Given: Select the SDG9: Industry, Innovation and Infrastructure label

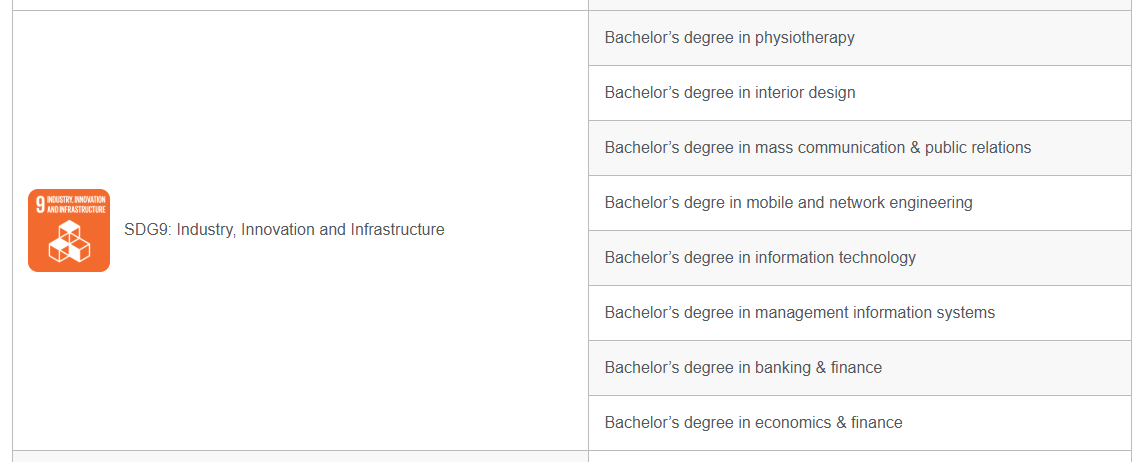Looking at the screenshot, I should click(284, 230).
